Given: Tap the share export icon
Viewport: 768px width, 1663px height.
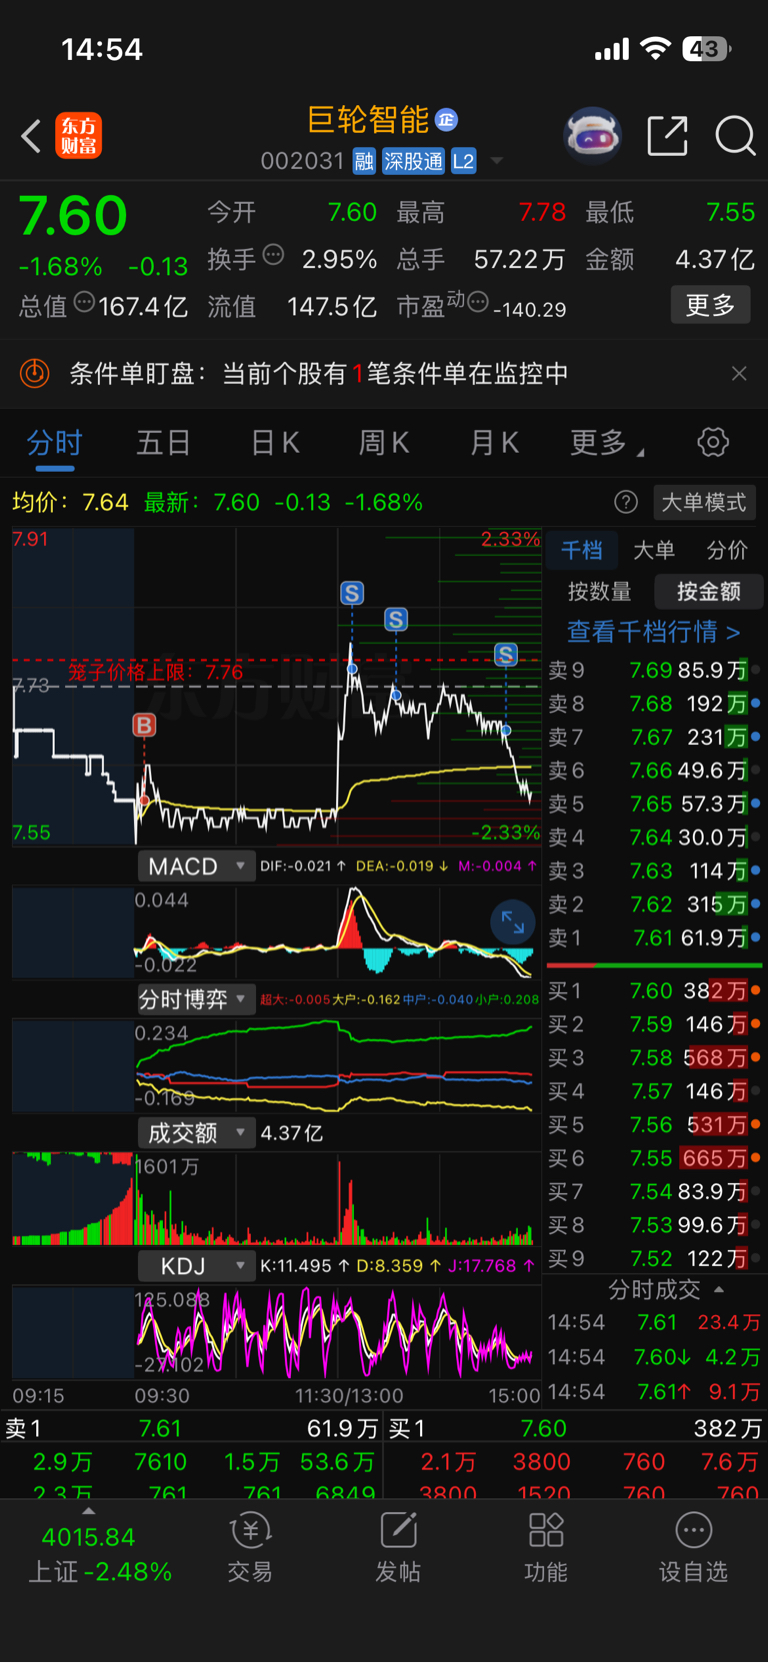Looking at the screenshot, I should 667,136.
